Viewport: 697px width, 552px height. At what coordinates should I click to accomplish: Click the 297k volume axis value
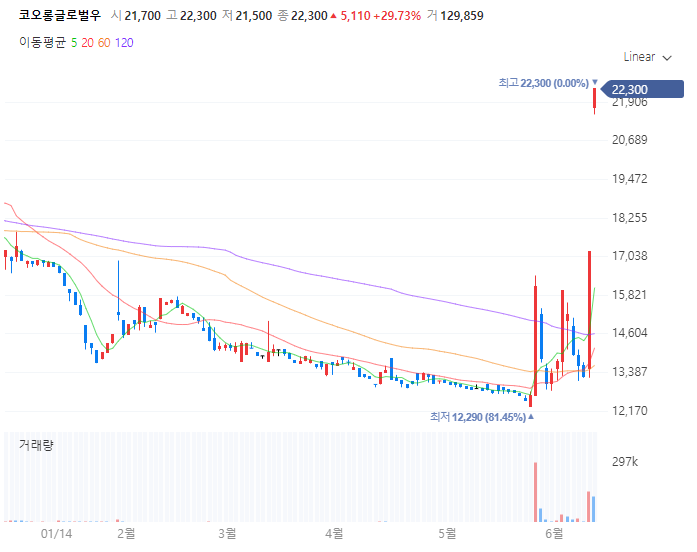pos(625,462)
